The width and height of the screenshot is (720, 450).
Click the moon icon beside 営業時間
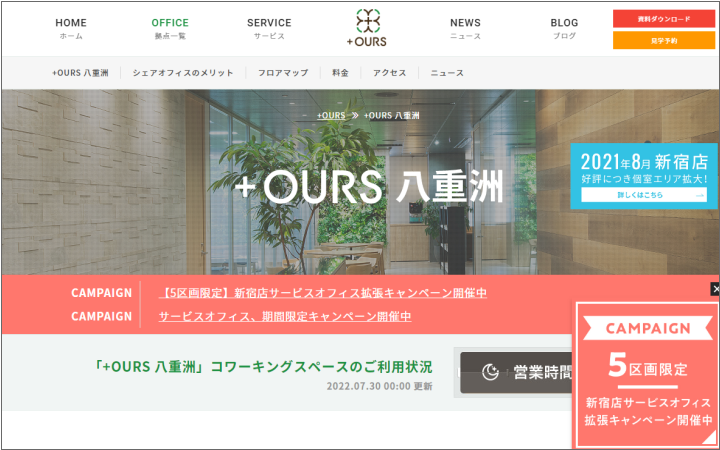[x=490, y=372]
